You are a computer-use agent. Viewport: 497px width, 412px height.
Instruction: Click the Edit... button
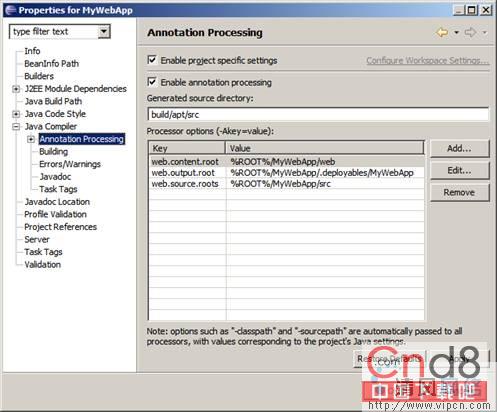[x=459, y=171]
